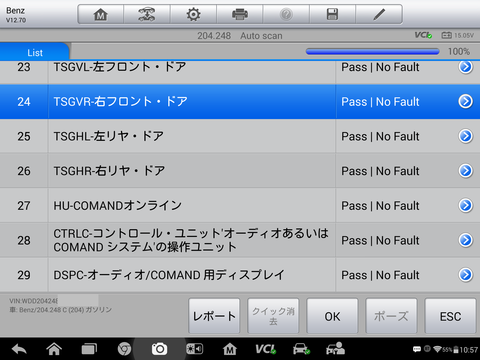This screenshot has height=360, width=480.
Task: Check the VCL connection status icon in the header
Action: (423, 35)
